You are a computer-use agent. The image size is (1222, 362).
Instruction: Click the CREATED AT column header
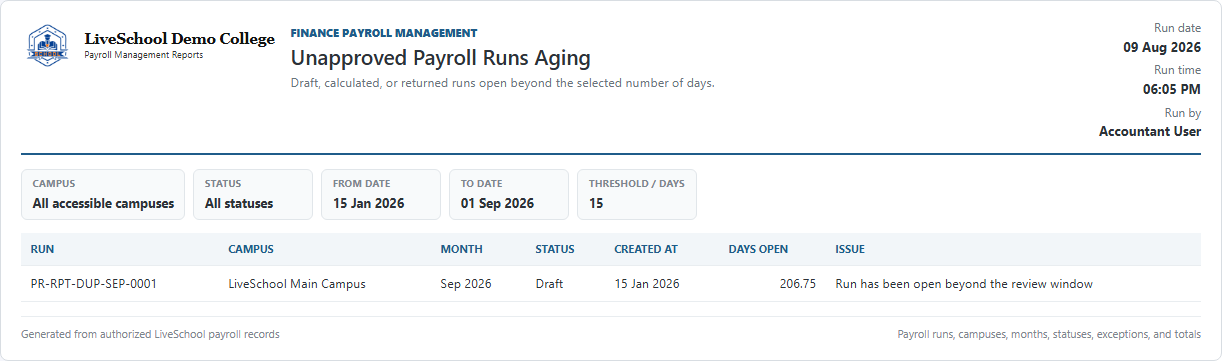point(646,249)
